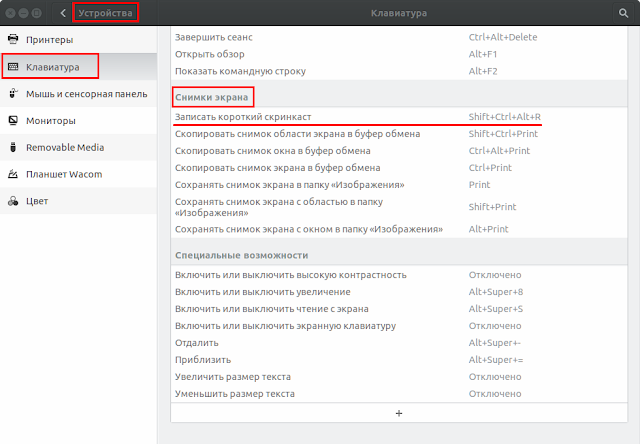Click the Removable Media USB icon

coord(13,147)
